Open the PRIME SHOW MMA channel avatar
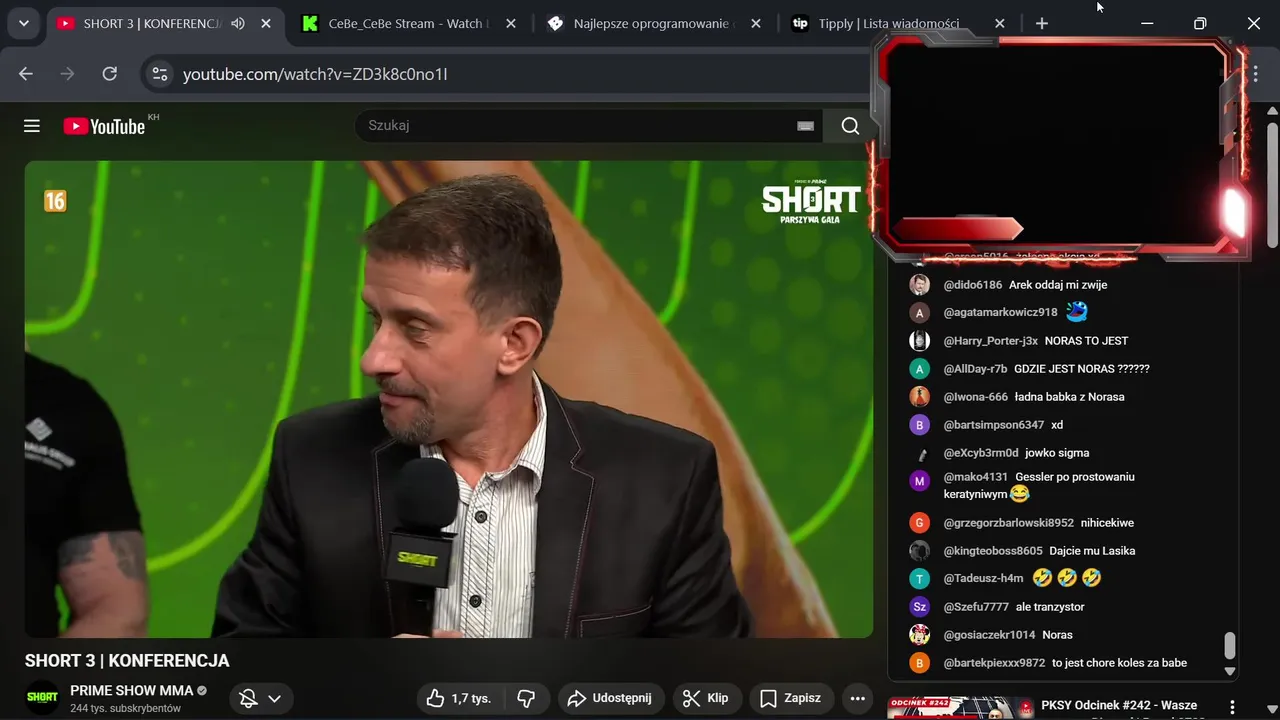 (42, 697)
